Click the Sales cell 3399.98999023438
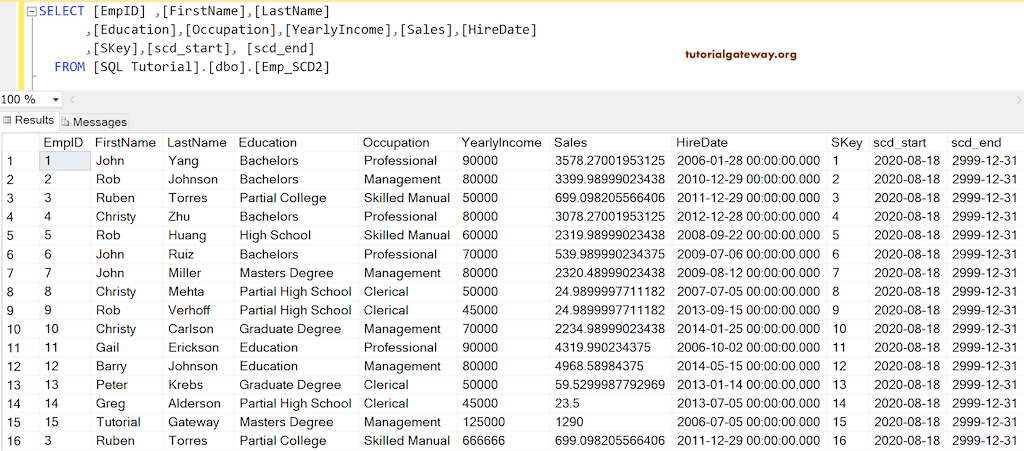Viewport: 1024px width, 451px height. tap(610, 179)
